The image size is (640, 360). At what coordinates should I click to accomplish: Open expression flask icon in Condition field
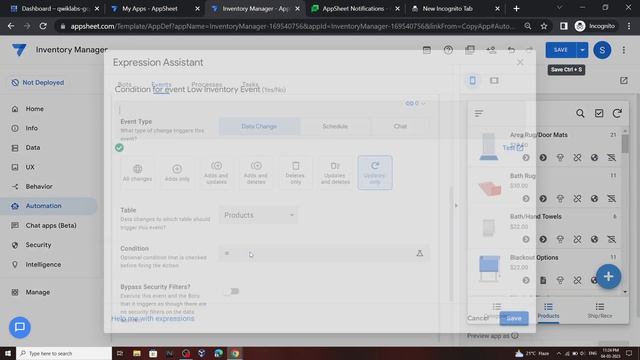click(420, 253)
